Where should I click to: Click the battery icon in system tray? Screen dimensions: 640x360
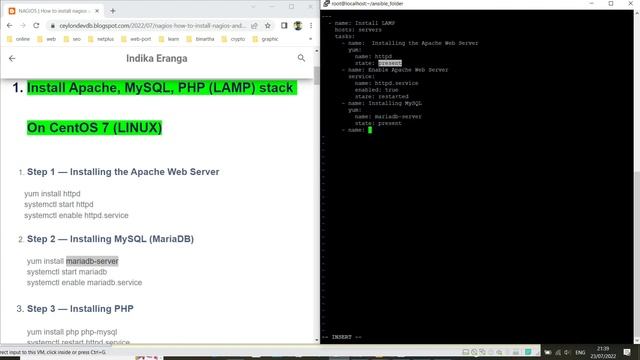(x=548, y=352)
